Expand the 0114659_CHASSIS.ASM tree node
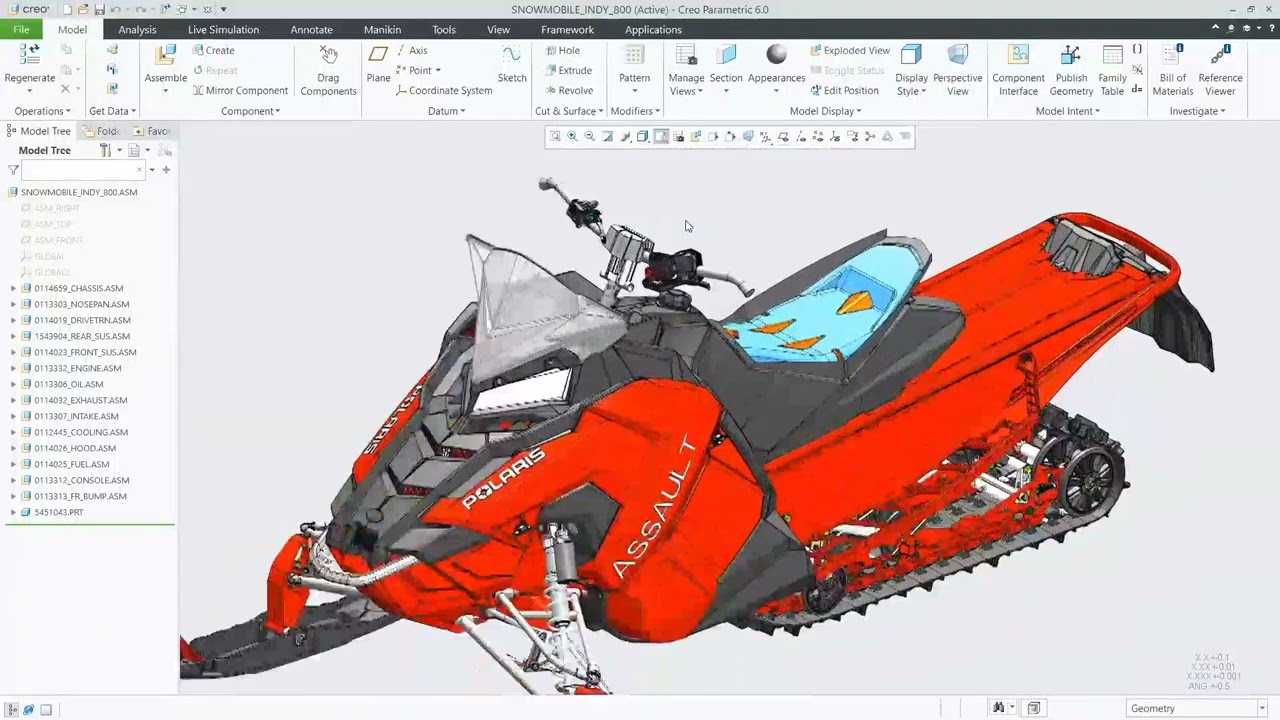Image resolution: width=1280 pixels, height=720 pixels. click(x=13, y=288)
